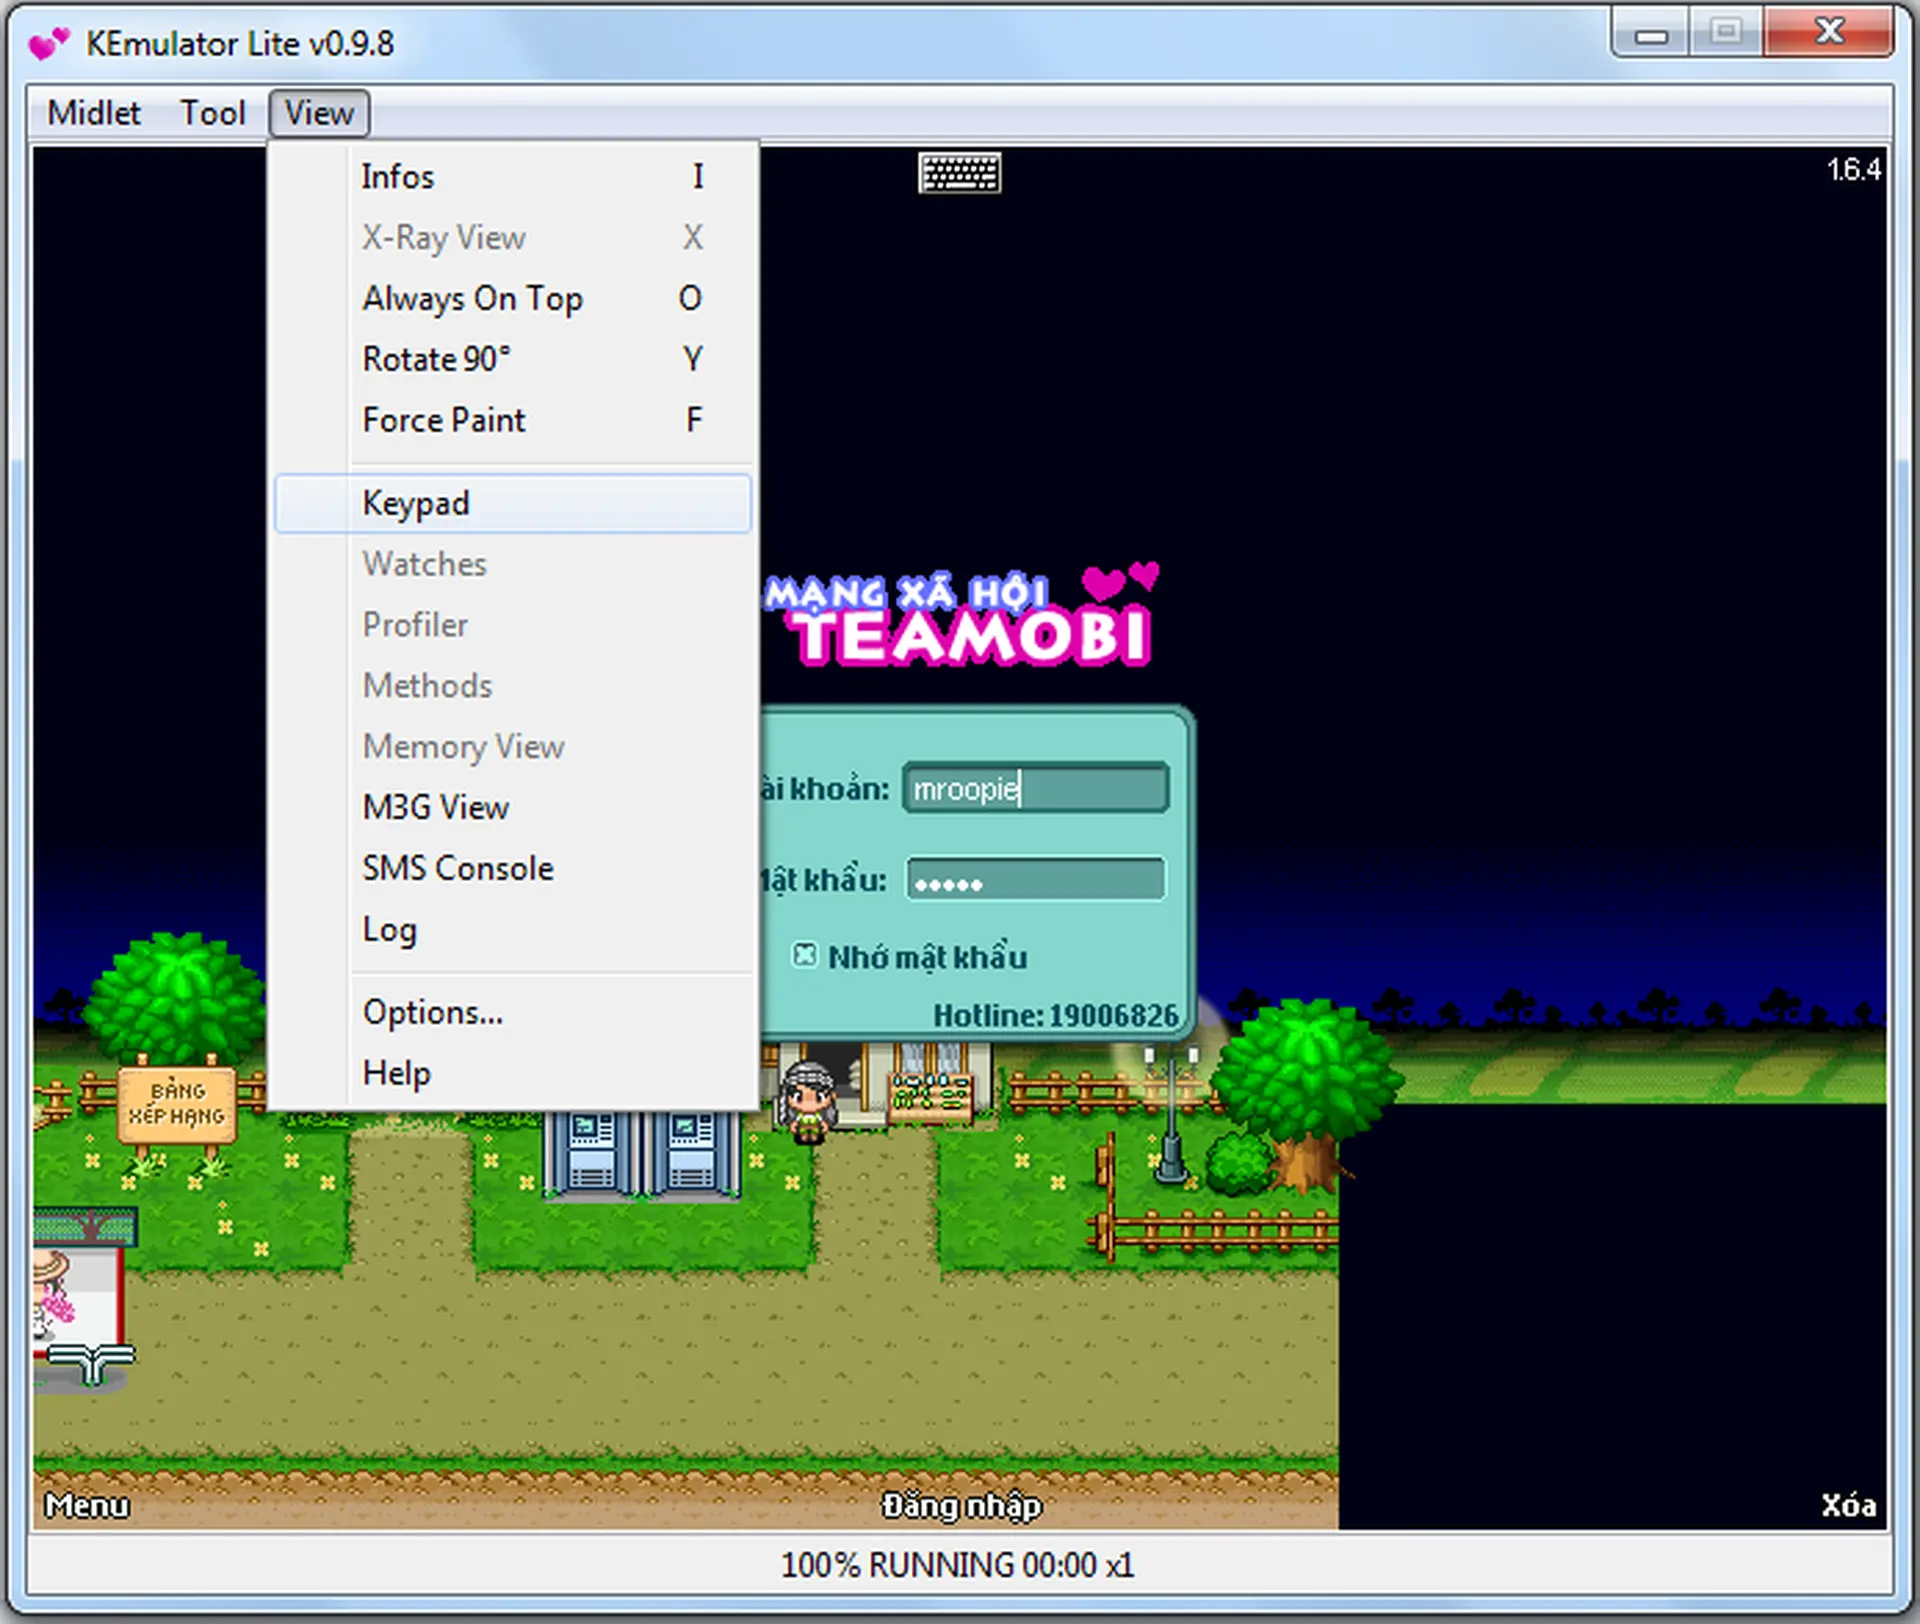Close the KEmulator Lite window
This screenshot has height=1624, width=1920.
[1829, 32]
